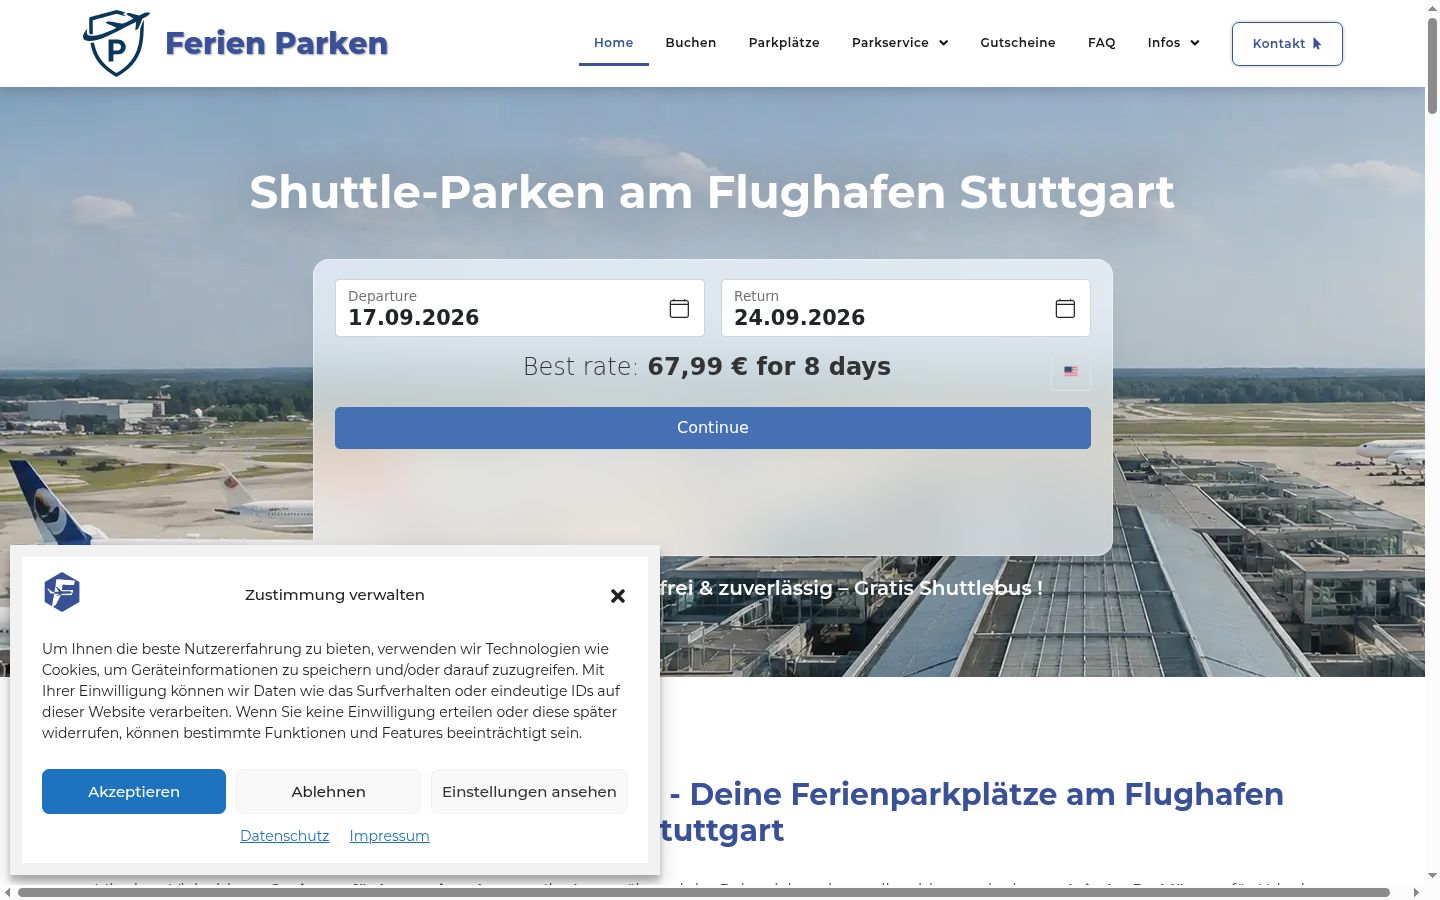Click Einstellungen ansehen button
This screenshot has height=900, width=1440.
pos(529,792)
